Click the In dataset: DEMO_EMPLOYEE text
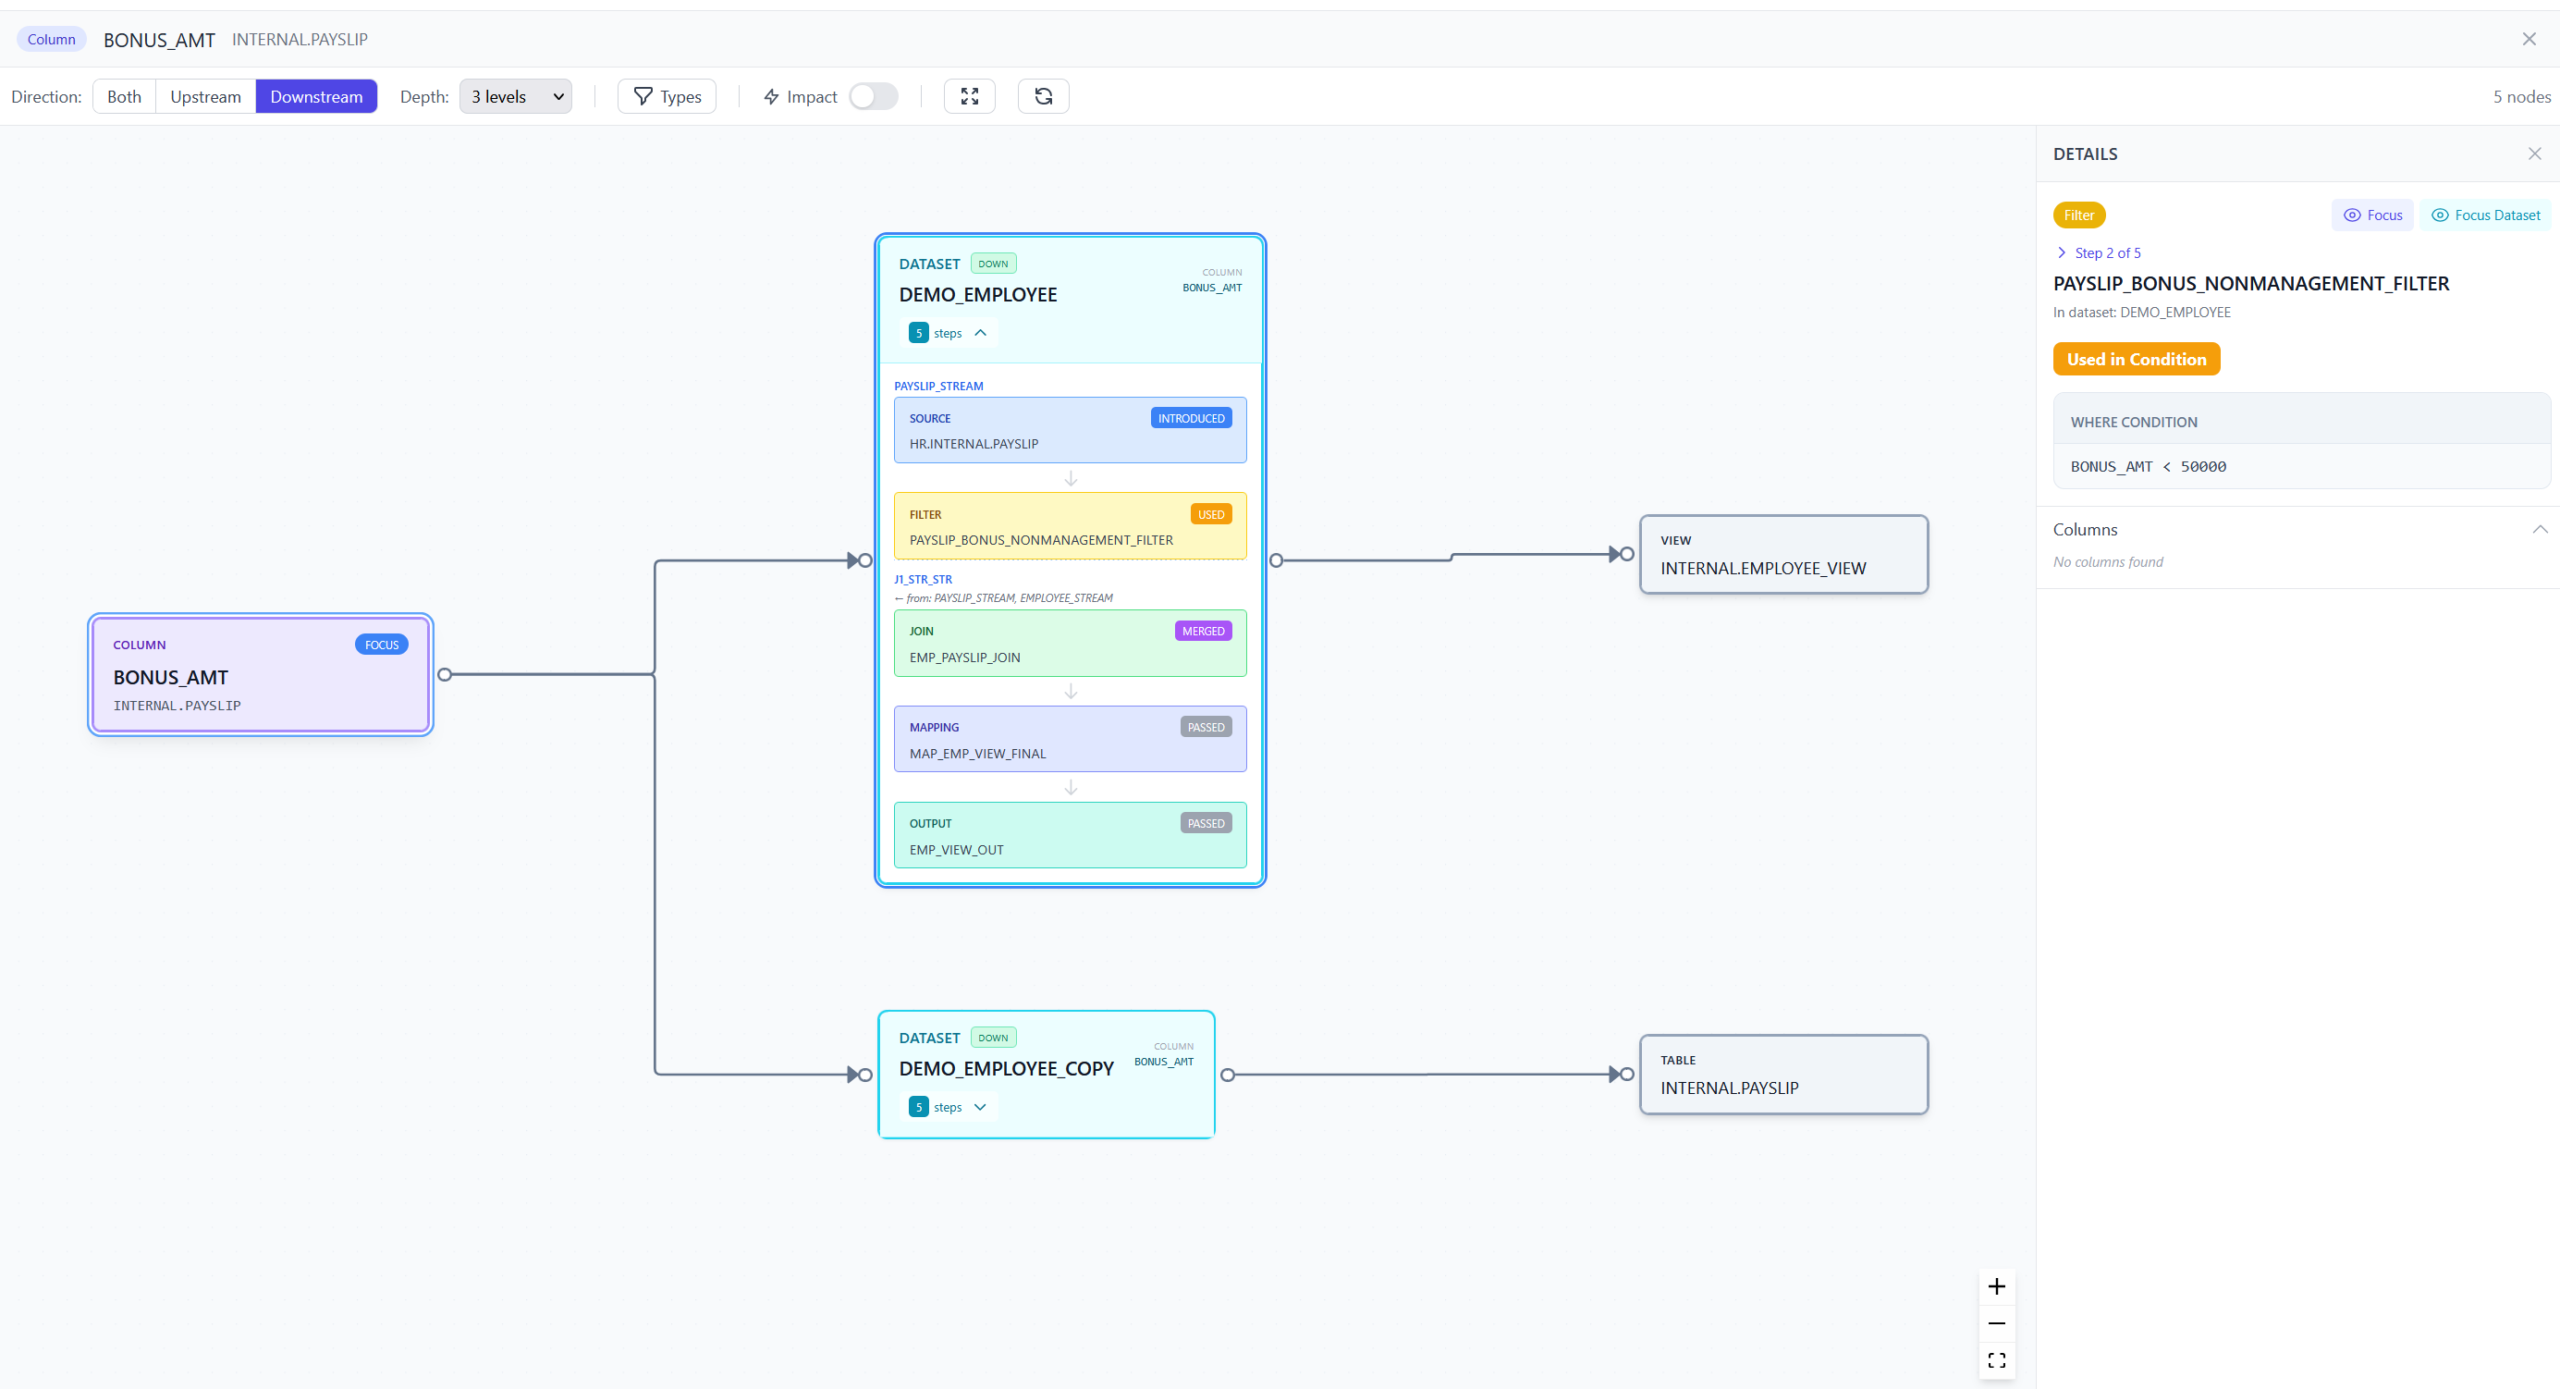Image resolution: width=2560 pixels, height=1389 pixels. (x=2141, y=312)
